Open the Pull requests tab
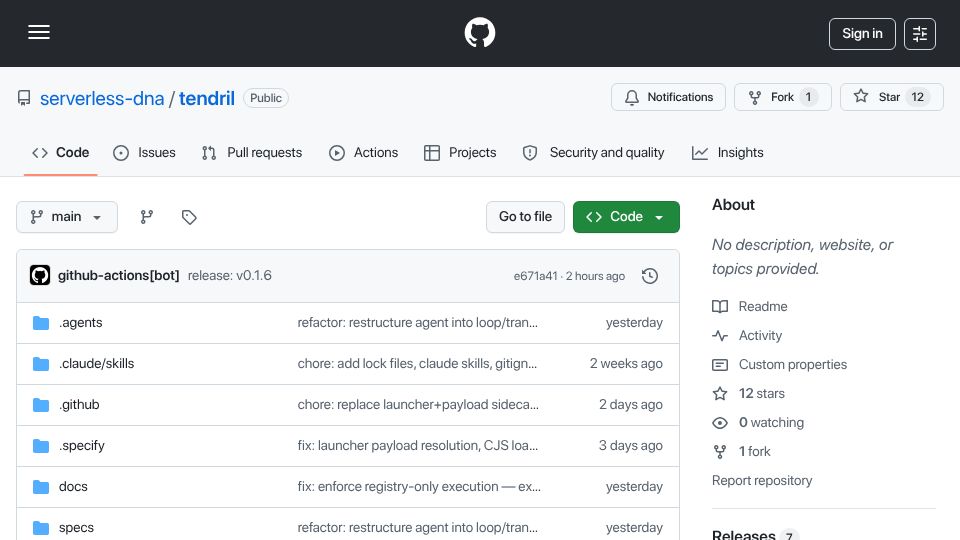960x540 pixels. click(252, 152)
